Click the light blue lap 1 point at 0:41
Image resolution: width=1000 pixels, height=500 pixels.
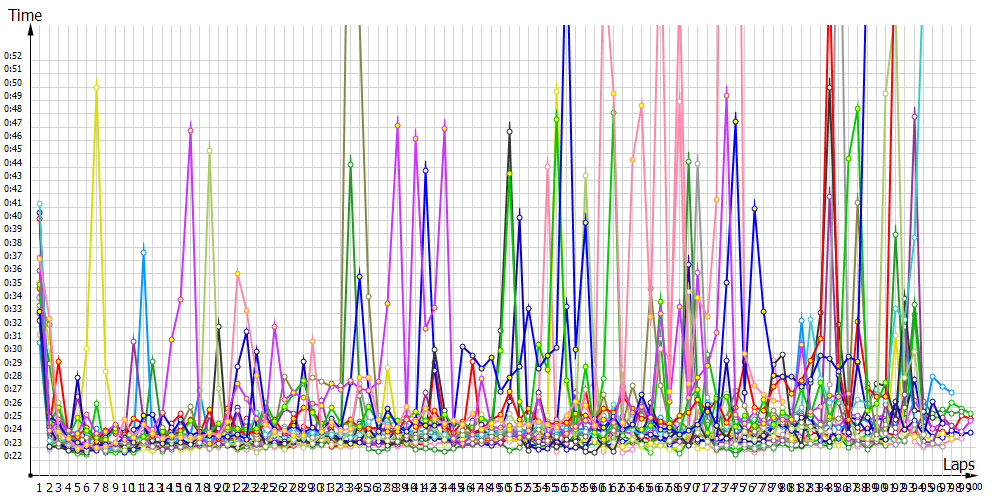40,204
